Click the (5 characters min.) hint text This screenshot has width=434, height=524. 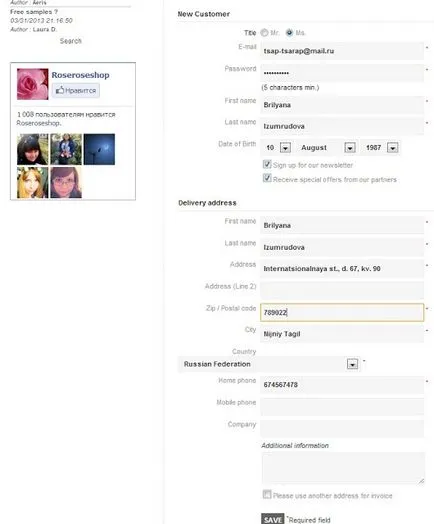click(290, 88)
